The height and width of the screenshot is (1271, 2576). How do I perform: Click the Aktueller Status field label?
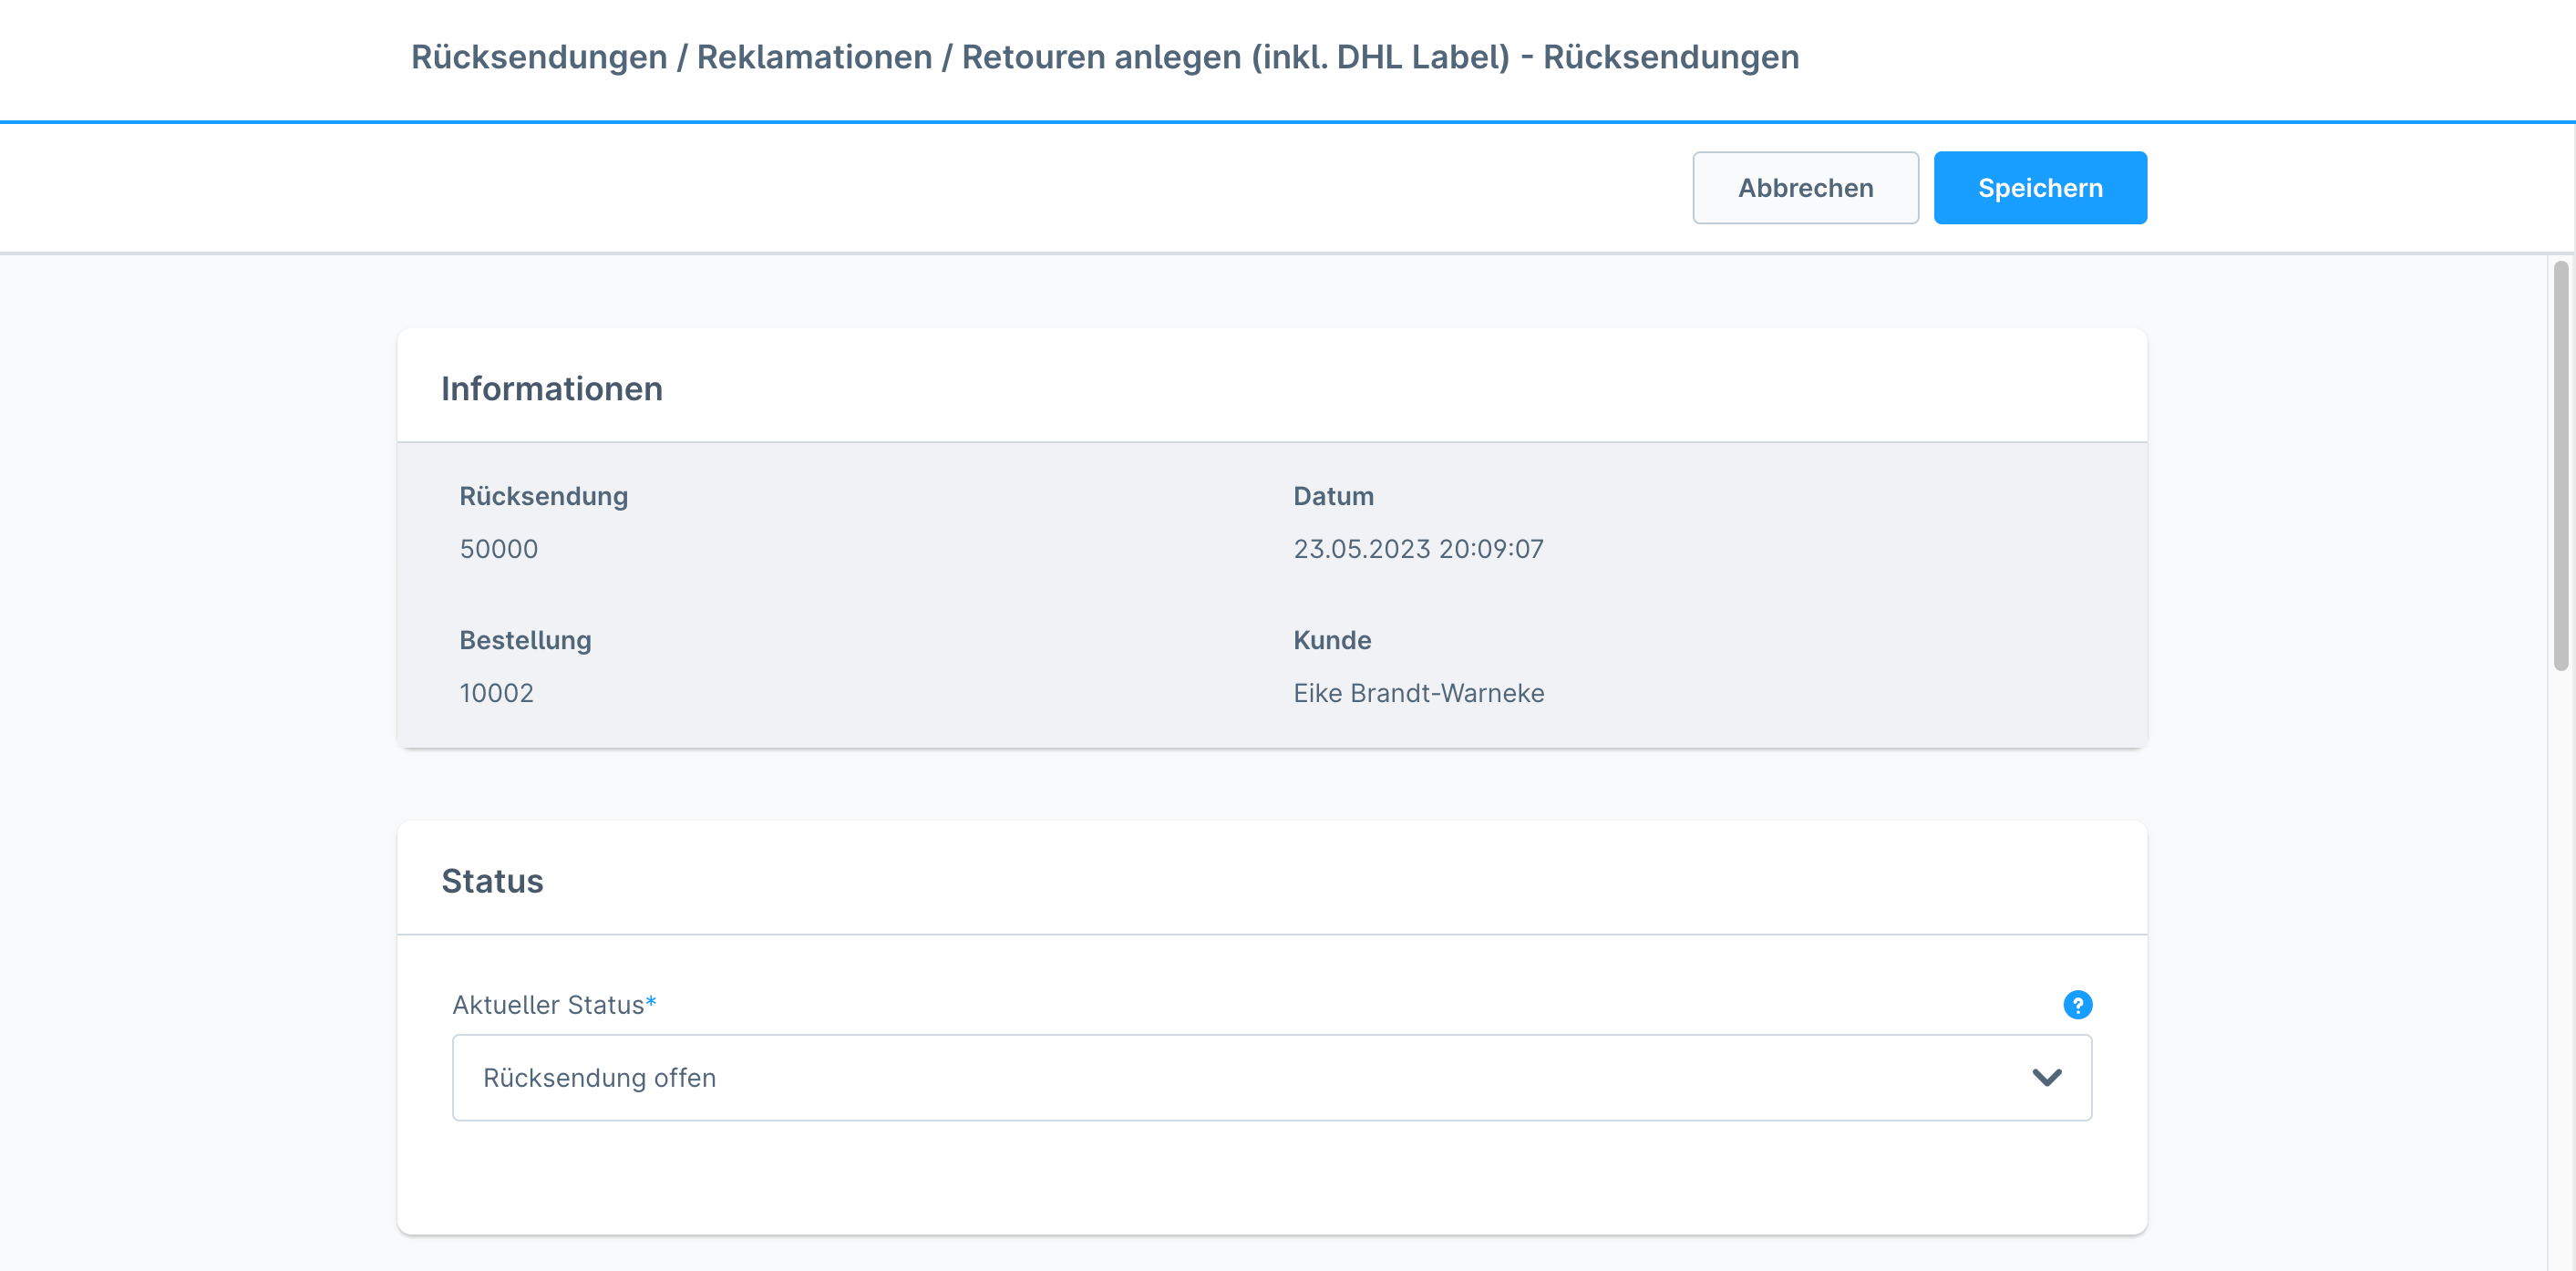click(x=554, y=1005)
